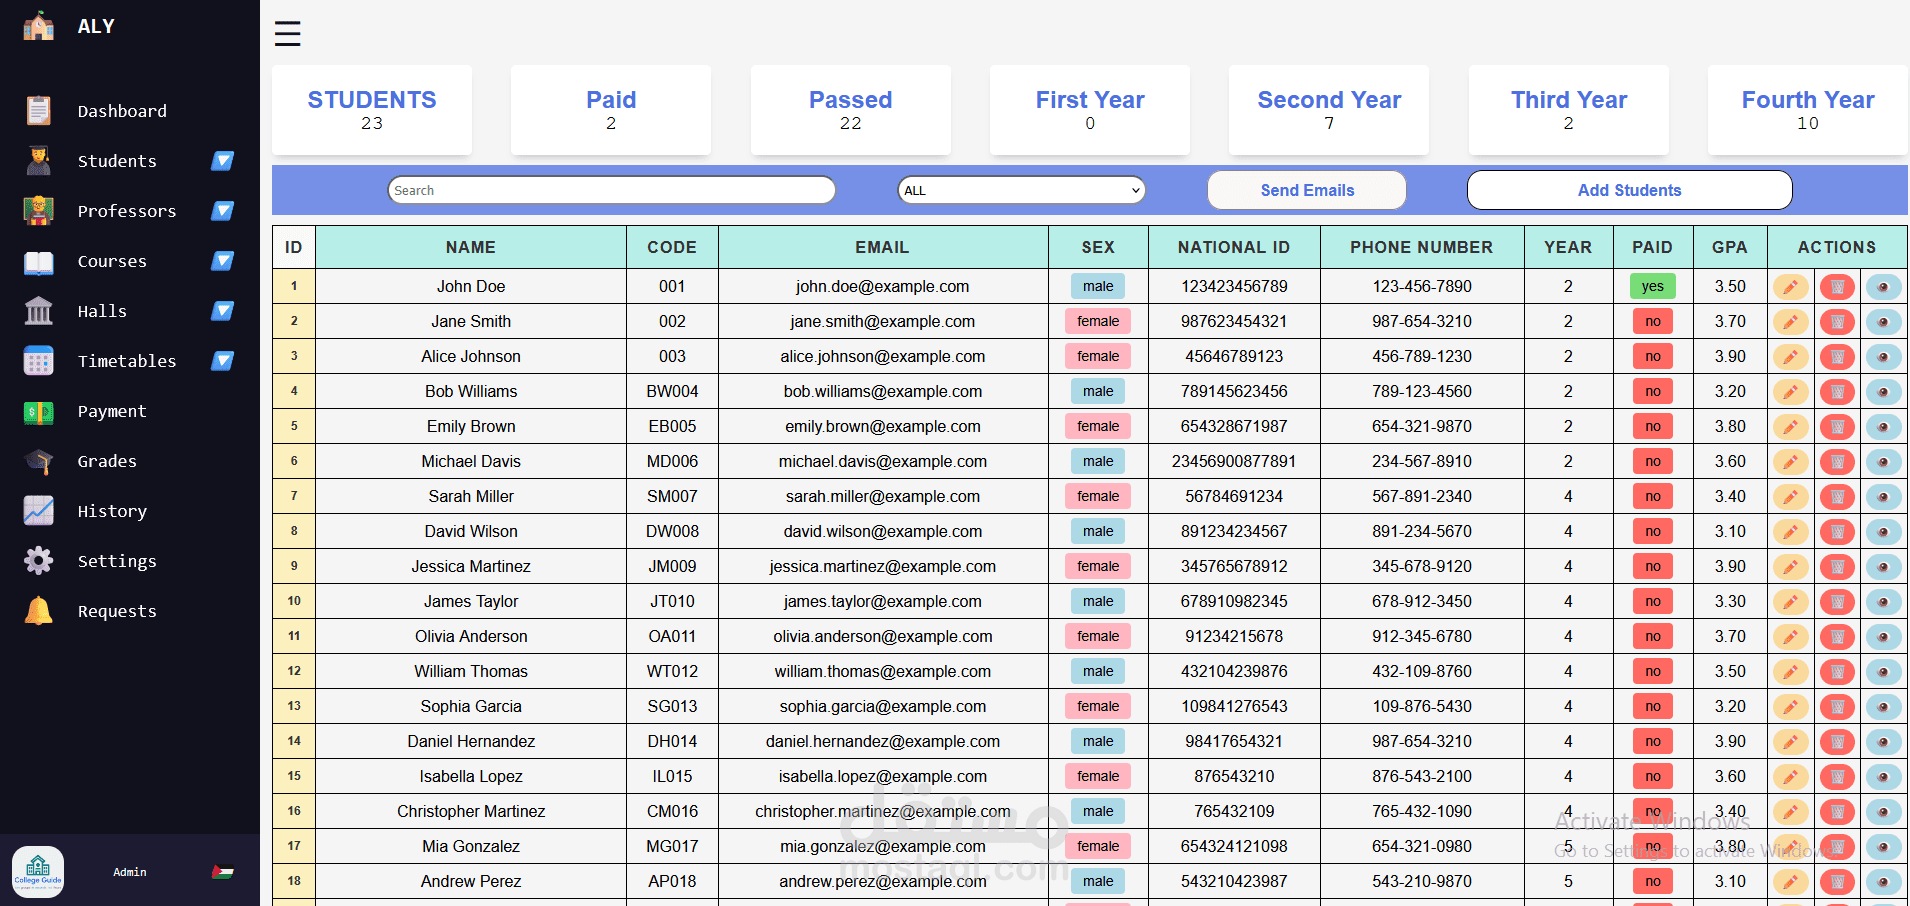View Alice Johnson's details eye icon
The width and height of the screenshot is (1910, 906).
[1883, 357]
